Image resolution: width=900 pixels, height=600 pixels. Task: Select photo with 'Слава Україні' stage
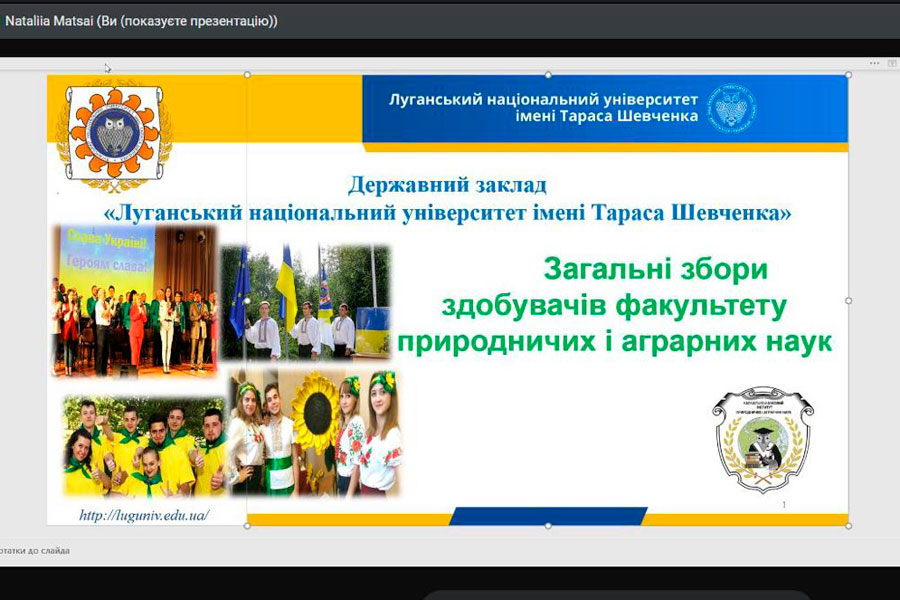click(x=135, y=301)
